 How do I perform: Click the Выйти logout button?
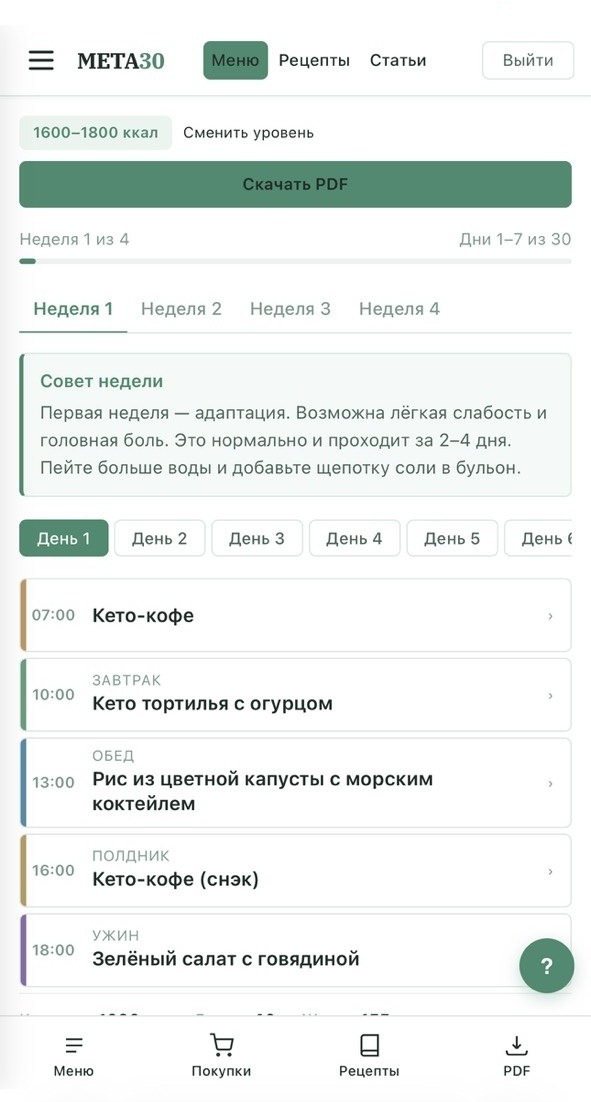528,60
